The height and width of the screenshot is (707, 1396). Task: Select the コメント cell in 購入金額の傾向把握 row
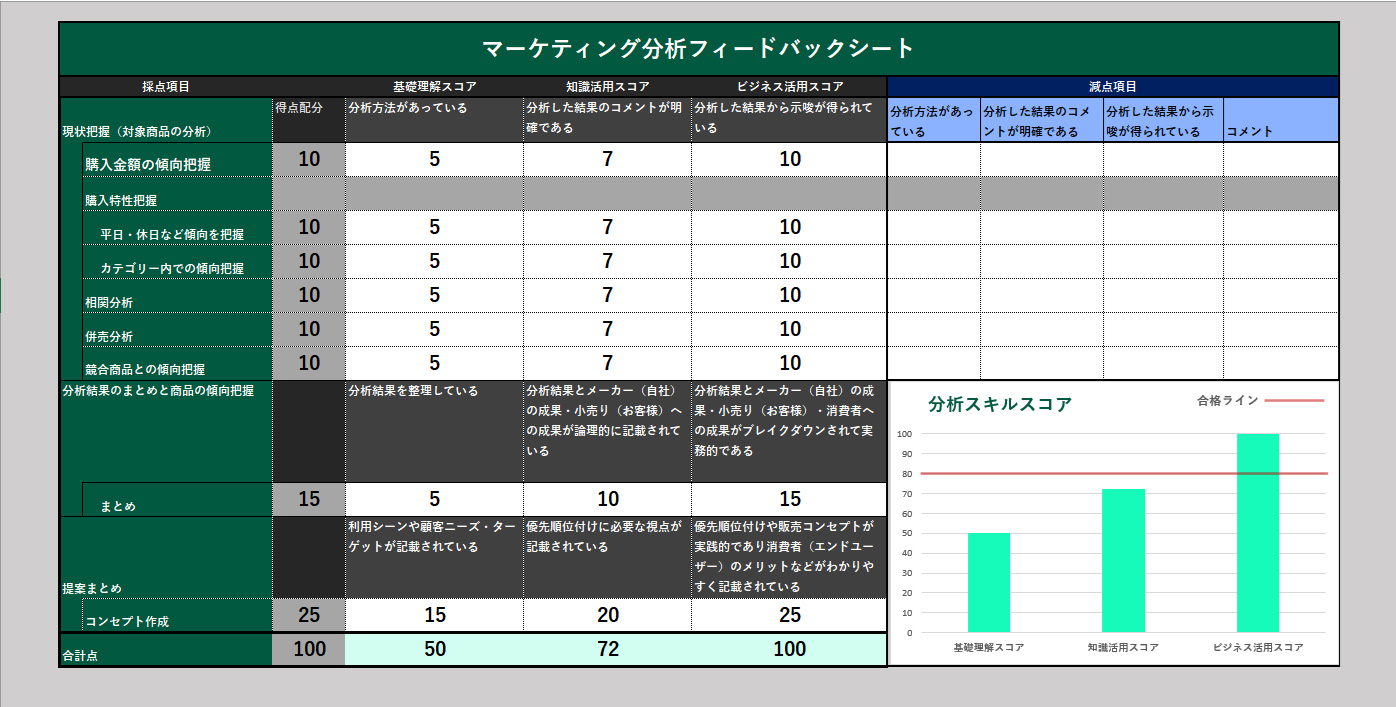click(1280, 160)
